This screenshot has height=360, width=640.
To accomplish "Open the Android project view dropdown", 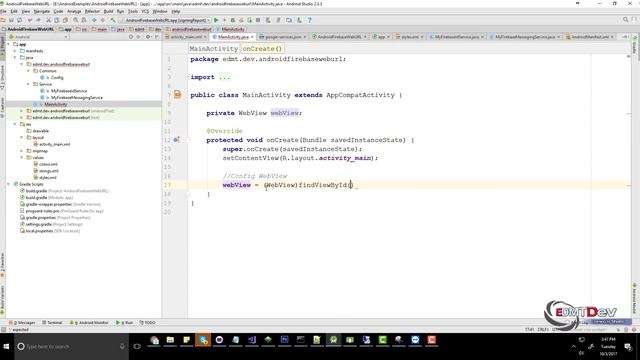I will coord(38,37).
